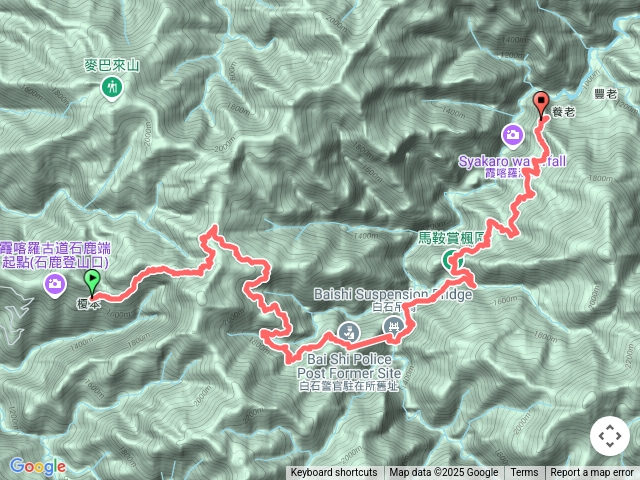Click the 霞喀羅古道石鹿端起點 label
The image size is (640, 480).
point(55,255)
